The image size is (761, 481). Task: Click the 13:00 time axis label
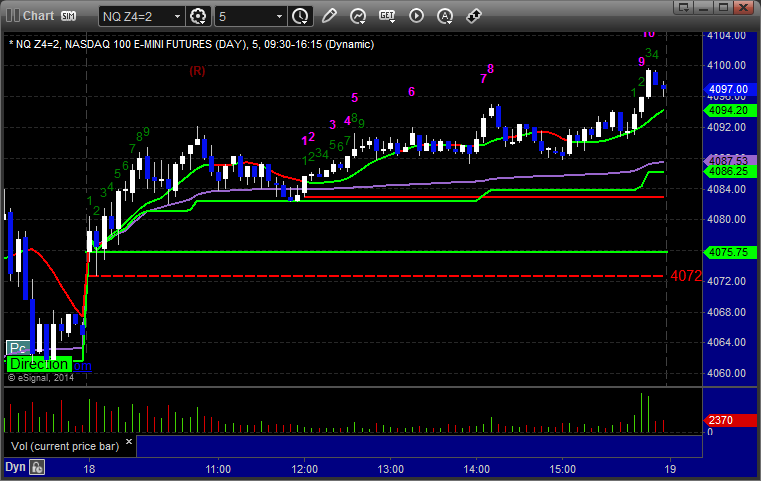tap(391, 469)
